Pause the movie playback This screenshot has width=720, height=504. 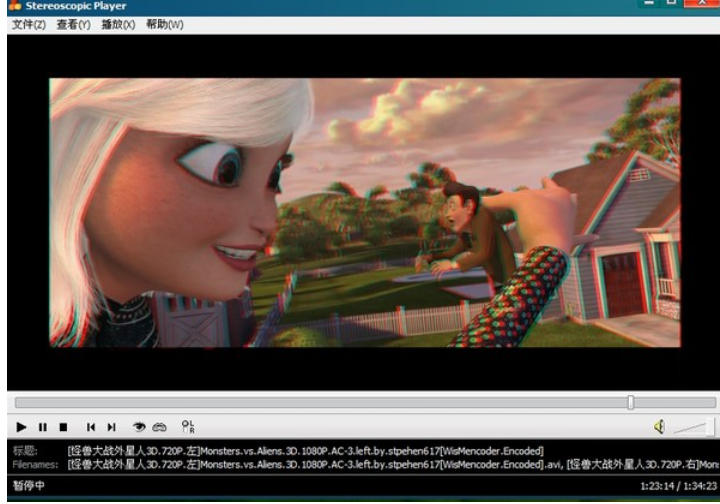click(x=43, y=427)
